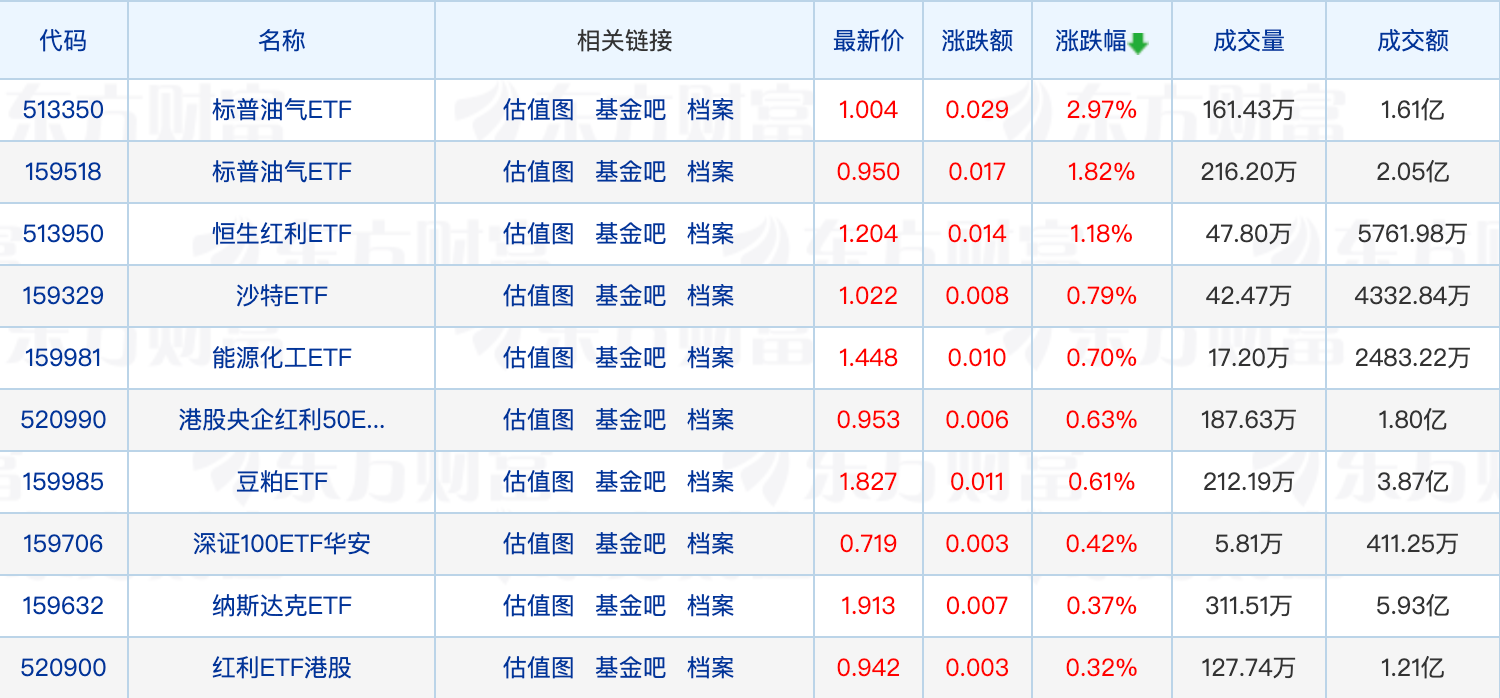Open 恒生红利ETF fund name
The image size is (1500, 698).
click(282, 234)
